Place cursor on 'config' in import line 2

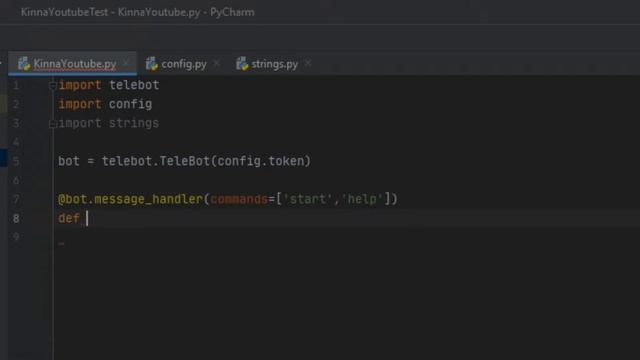click(131, 104)
